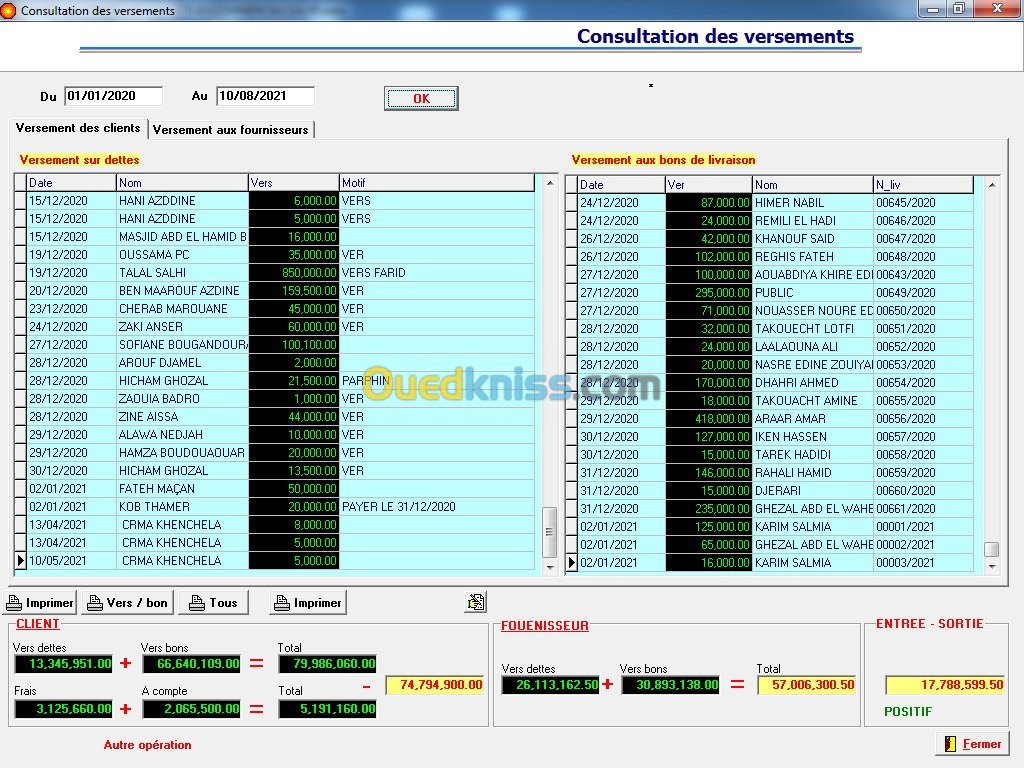Select the TALAL SALHI row
The height and width of the screenshot is (768, 1024).
coord(180,273)
